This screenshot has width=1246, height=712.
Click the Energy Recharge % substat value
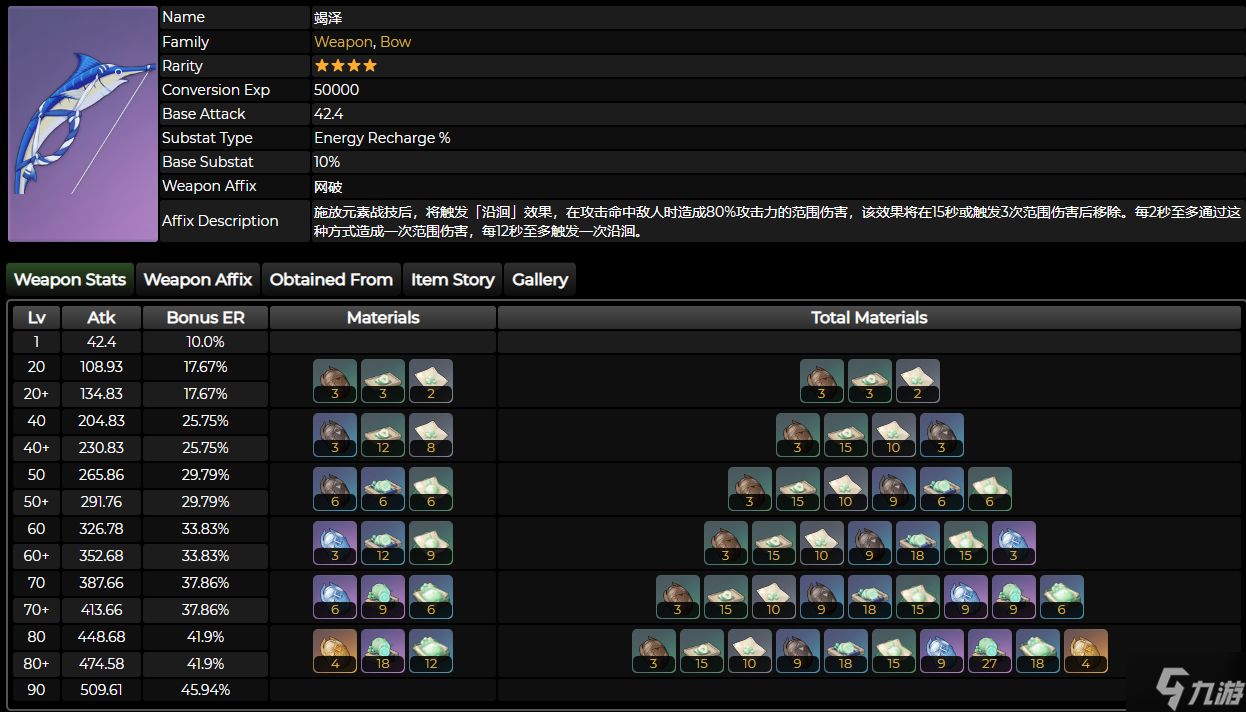pyautogui.click(x=382, y=138)
